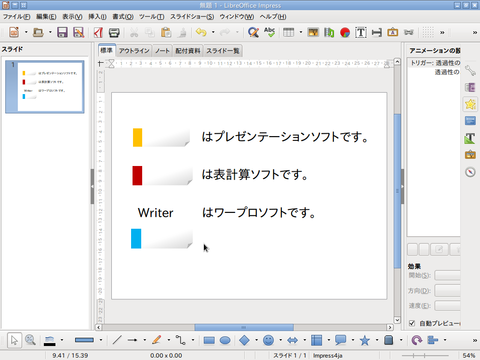Click the Paste clipboard icon
This screenshot has width=480, height=360.
[x=166, y=32]
